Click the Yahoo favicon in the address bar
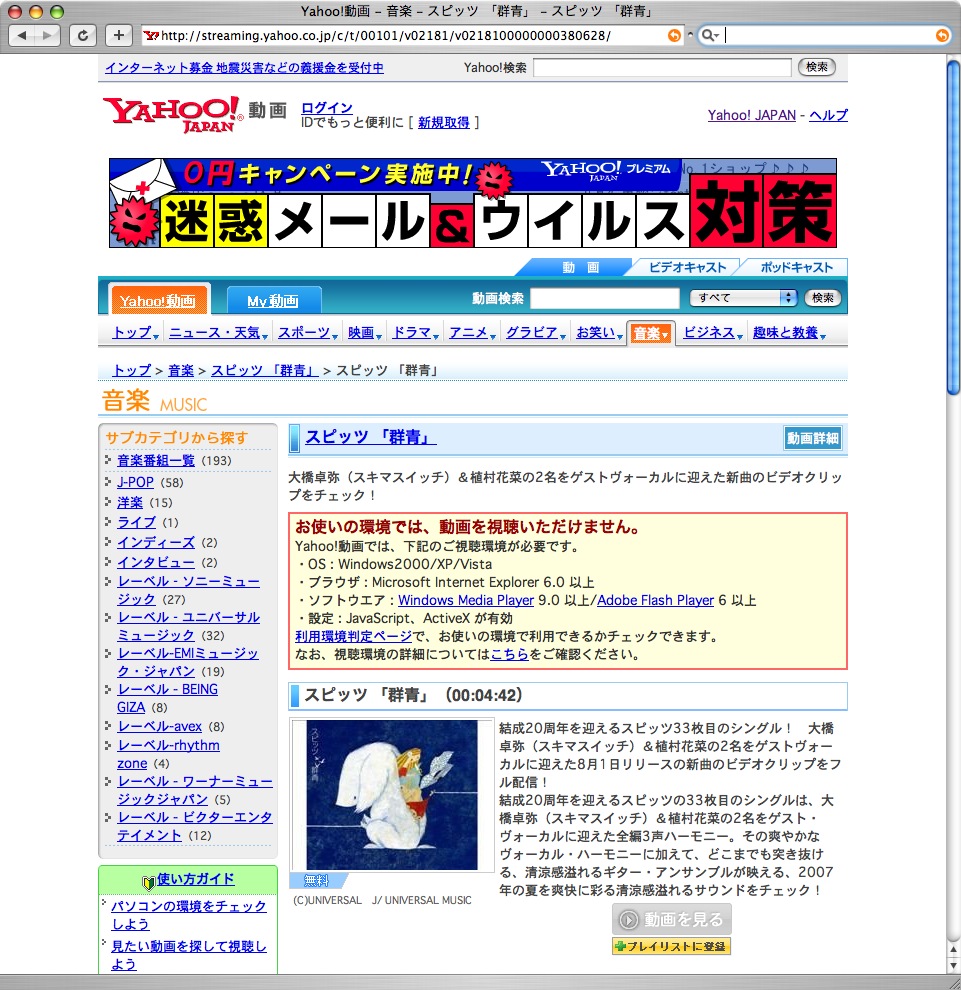This screenshot has width=961, height=990. coord(151,35)
